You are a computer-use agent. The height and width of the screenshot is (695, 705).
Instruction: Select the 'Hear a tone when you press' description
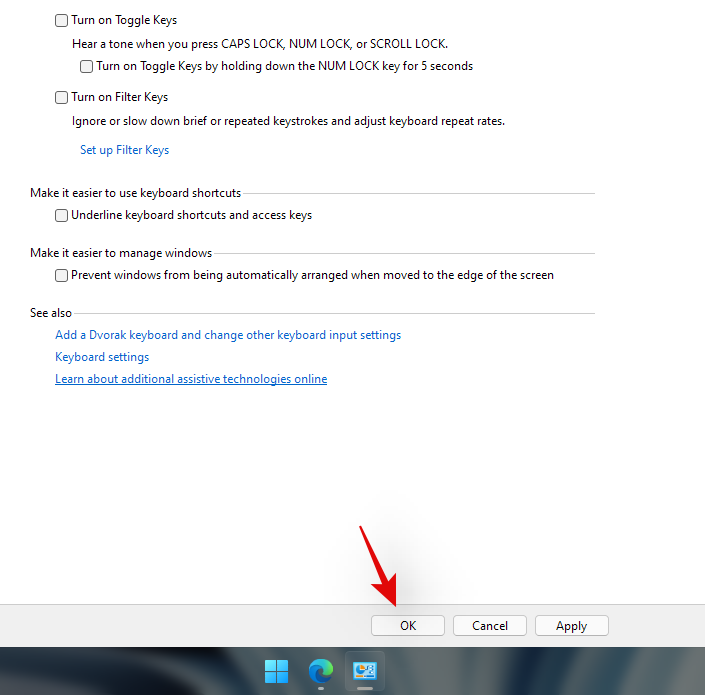click(x=260, y=44)
